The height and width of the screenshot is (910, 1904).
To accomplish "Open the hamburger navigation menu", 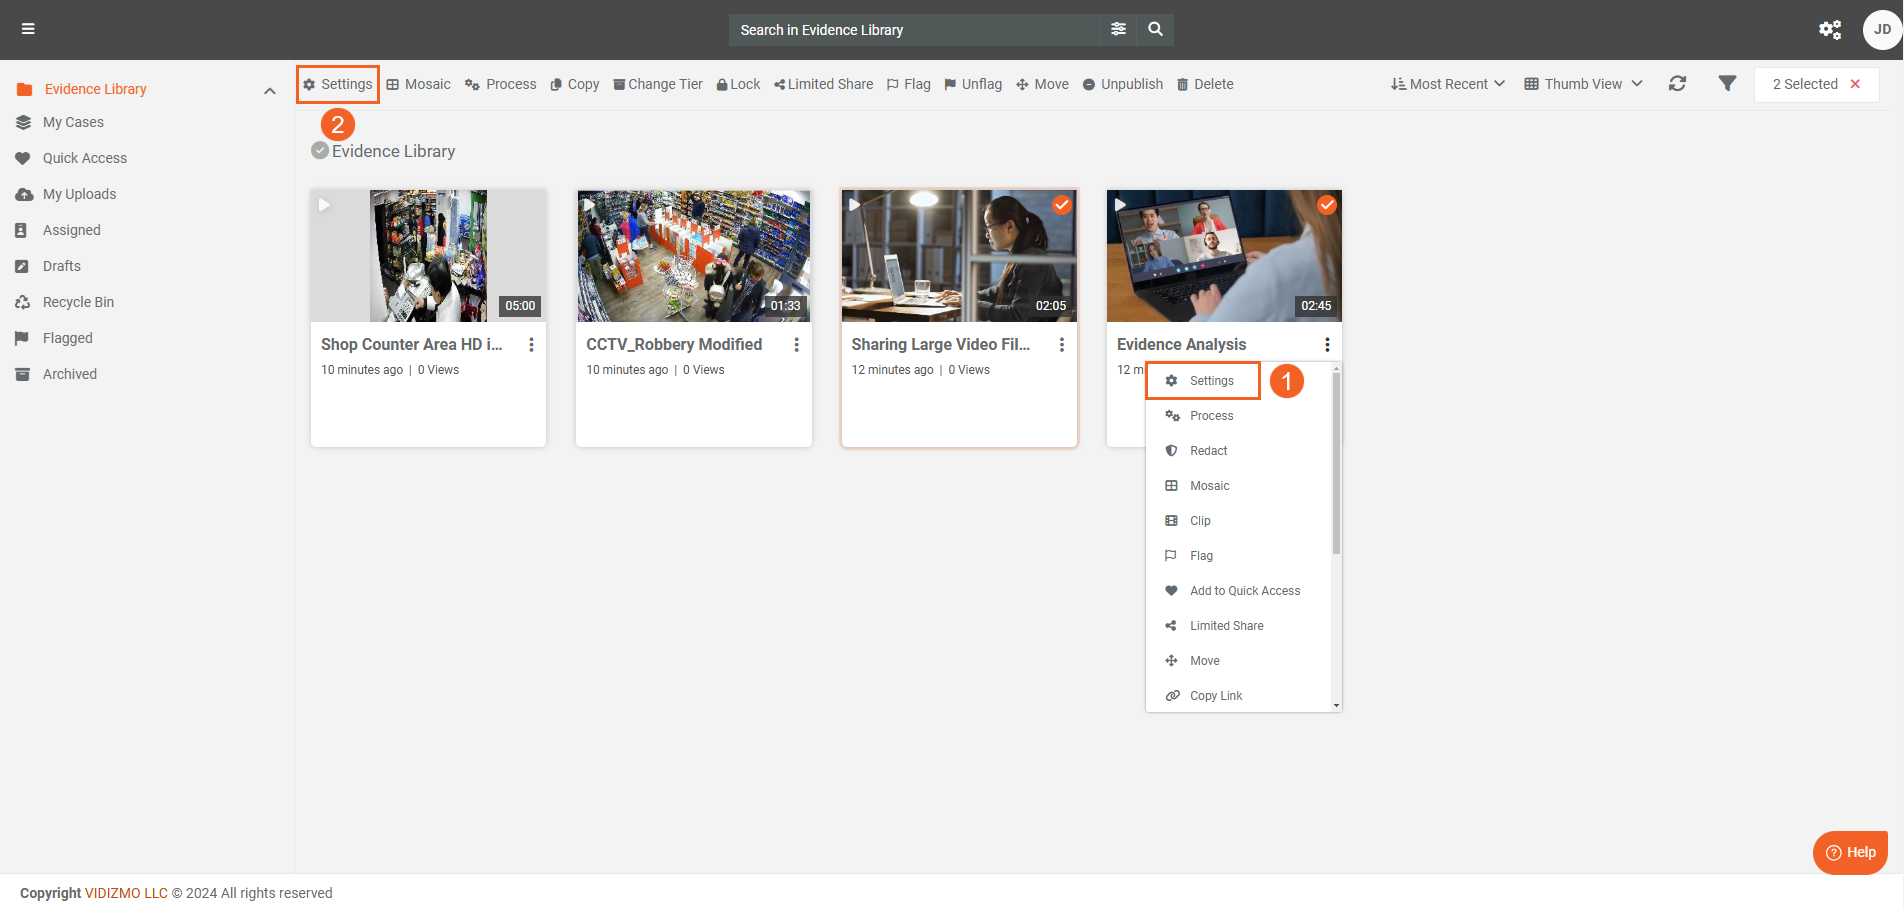I will click(28, 29).
